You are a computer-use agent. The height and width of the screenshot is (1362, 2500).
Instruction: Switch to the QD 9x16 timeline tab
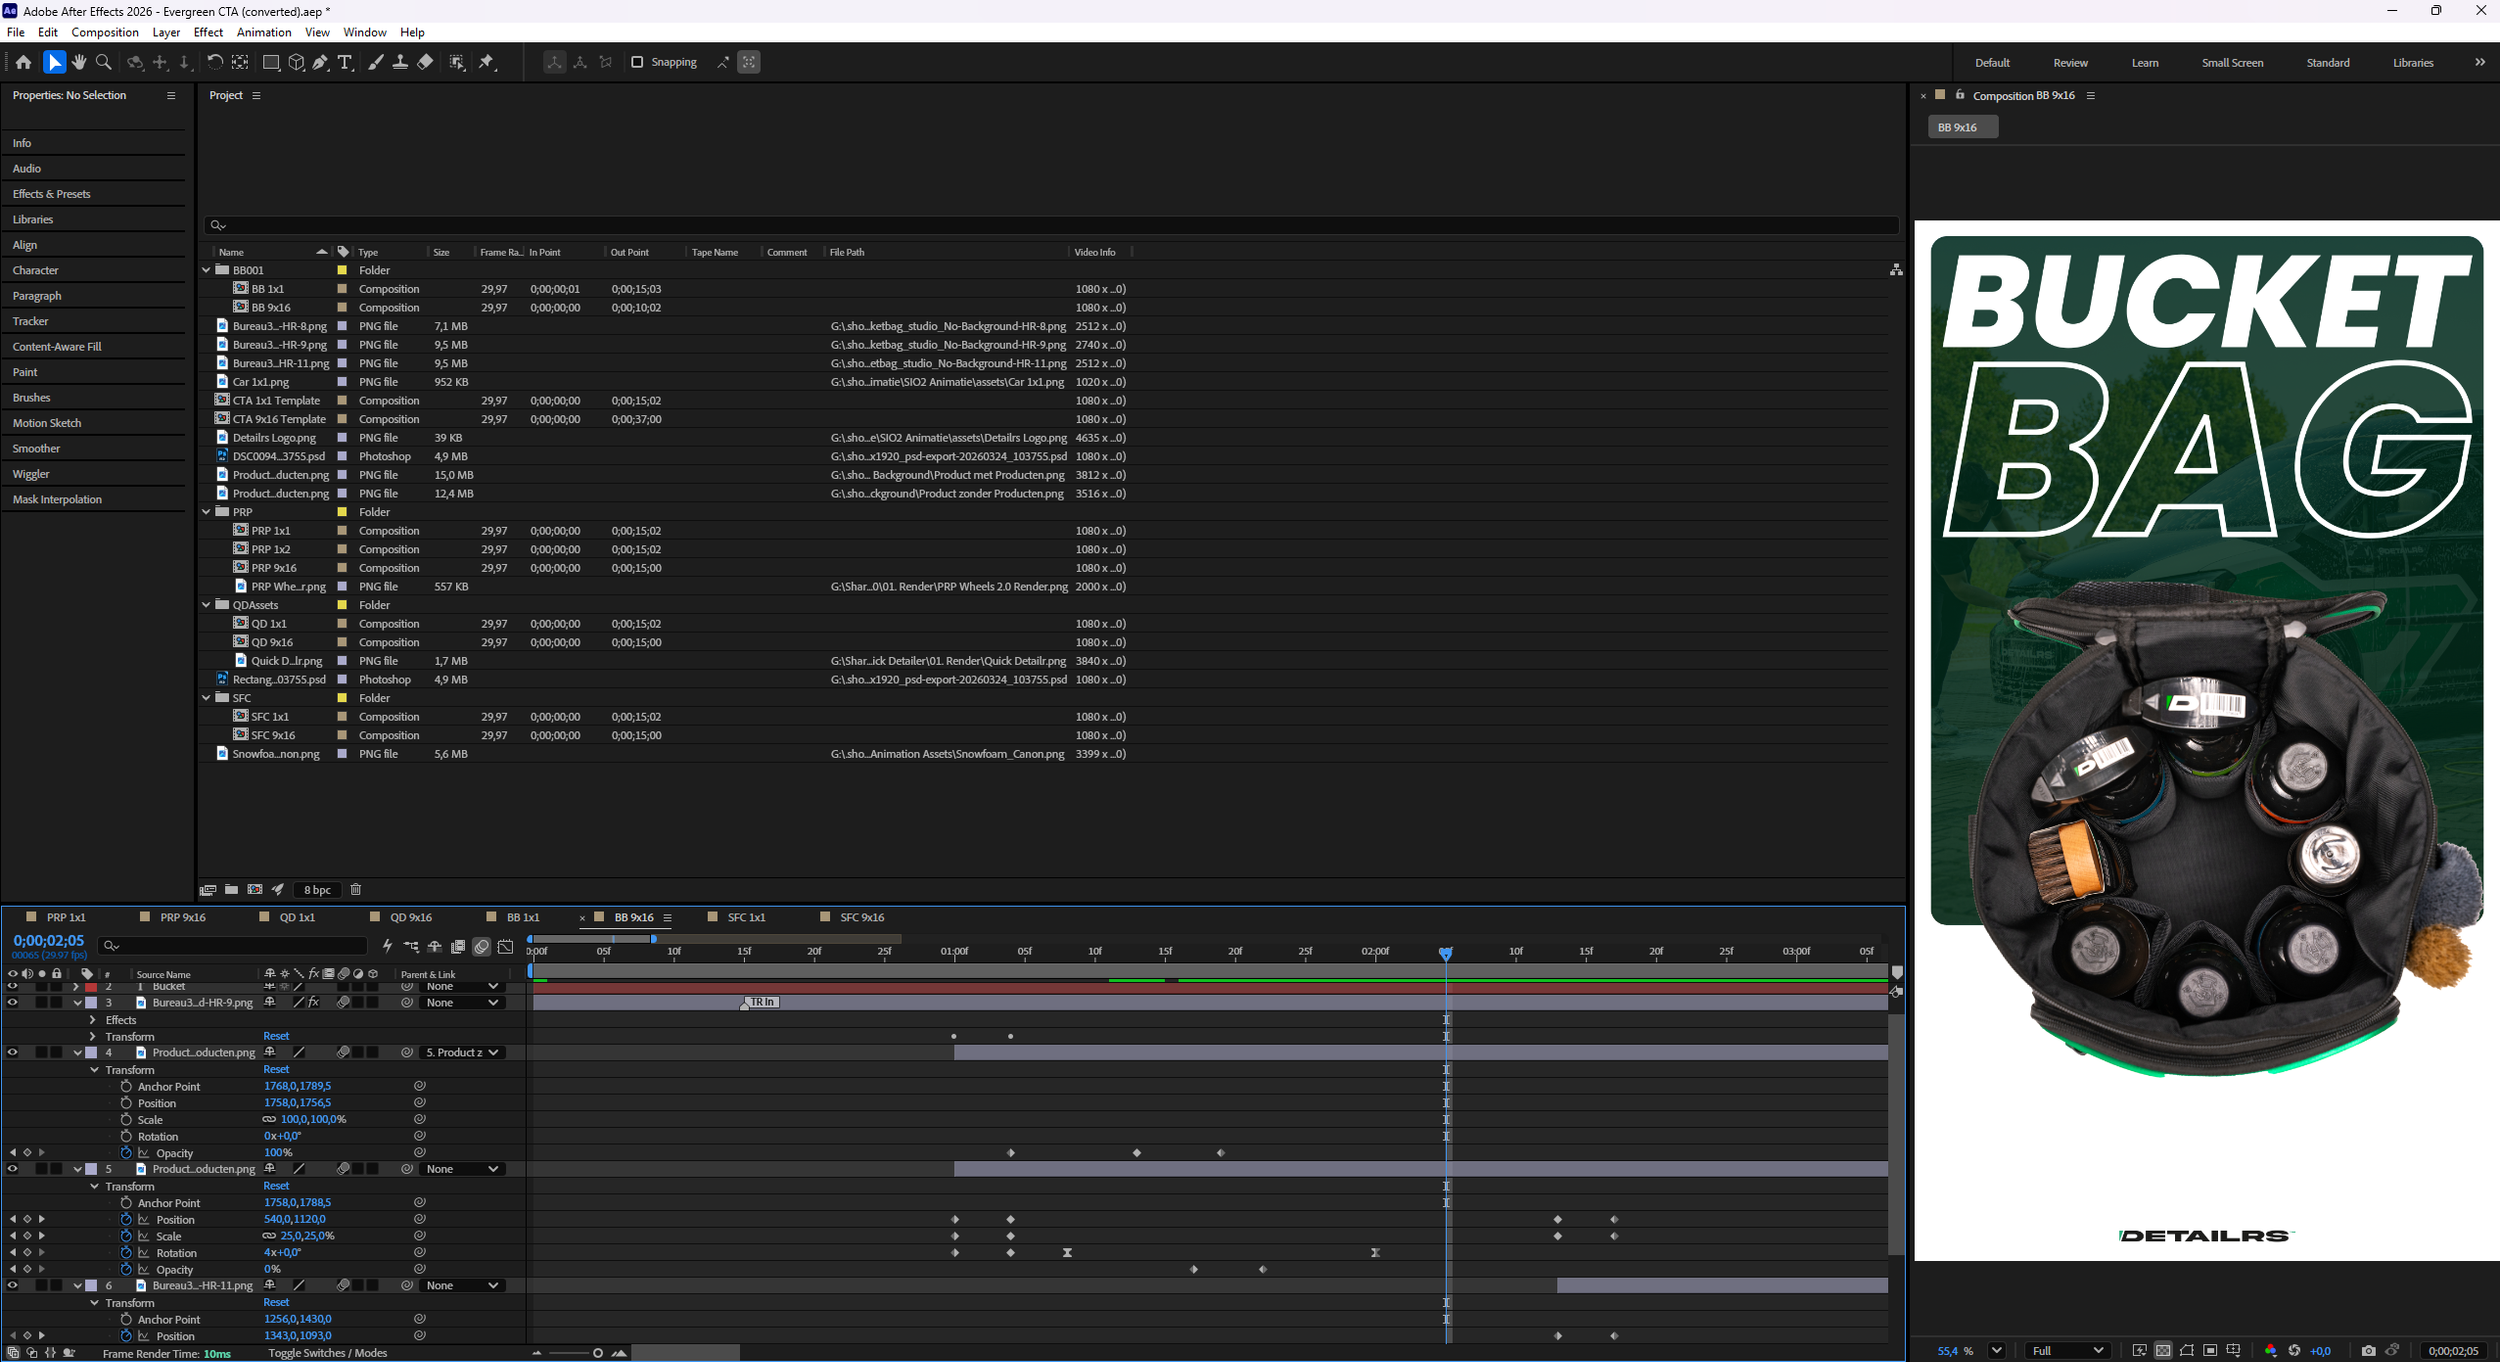coord(411,917)
